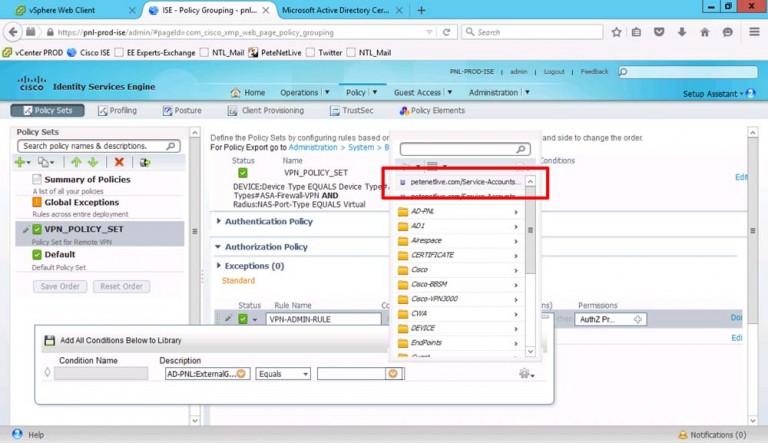Follow the Administration > System breadcrumb link
Viewport: 768px width, 443px height.
click(331, 147)
